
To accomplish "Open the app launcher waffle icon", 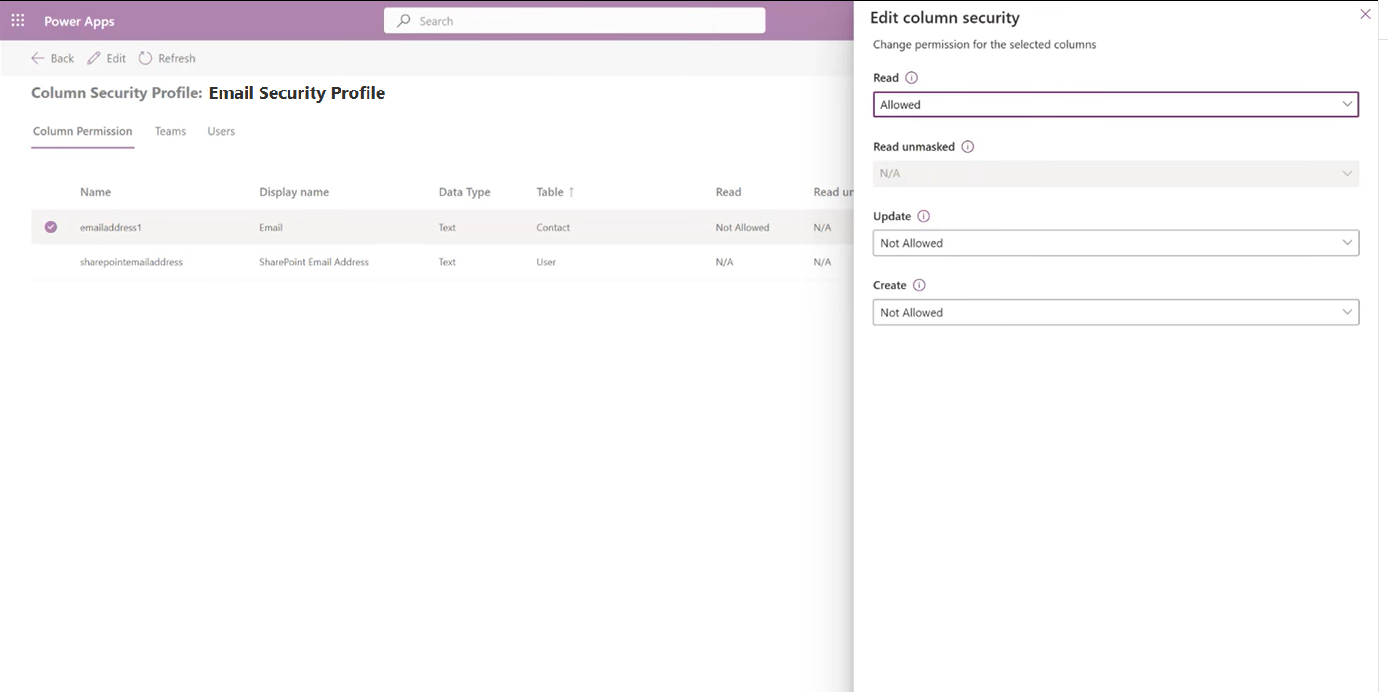I will pos(17,20).
